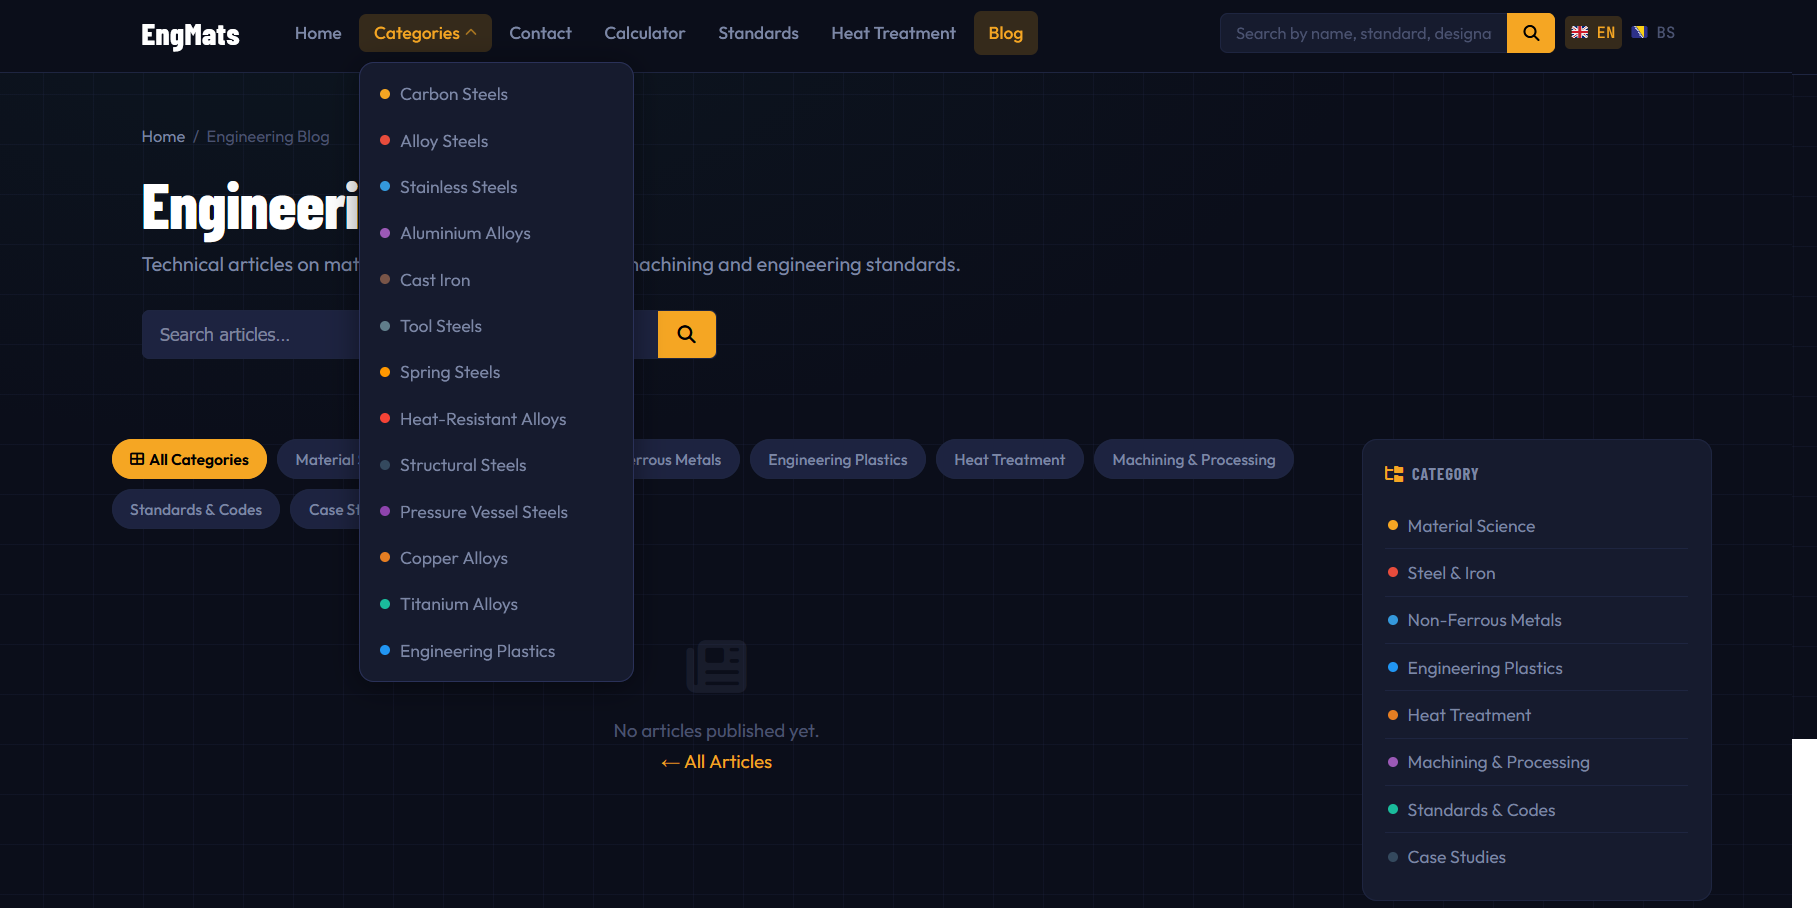This screenshot has width=1817, height=908.
Task: Choose Stainless Steels category
Action: (496, 187)
